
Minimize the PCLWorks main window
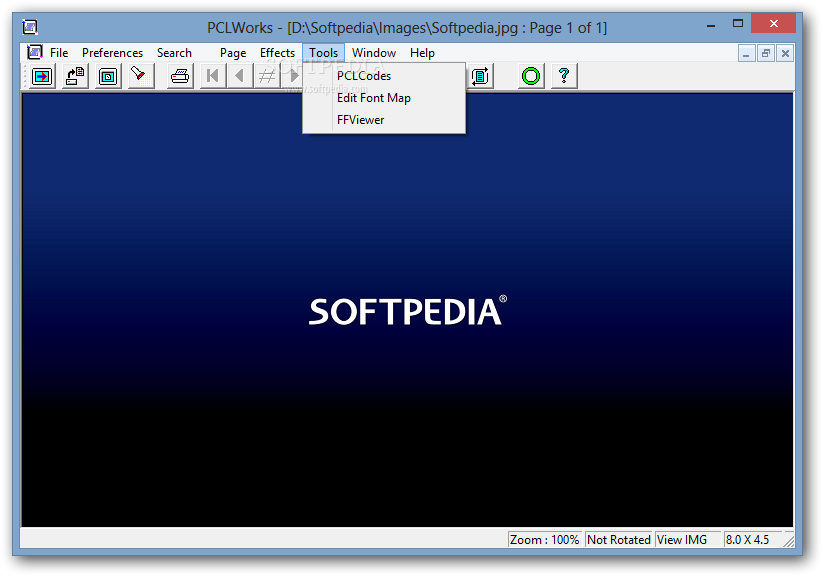[x=711, y=24]
